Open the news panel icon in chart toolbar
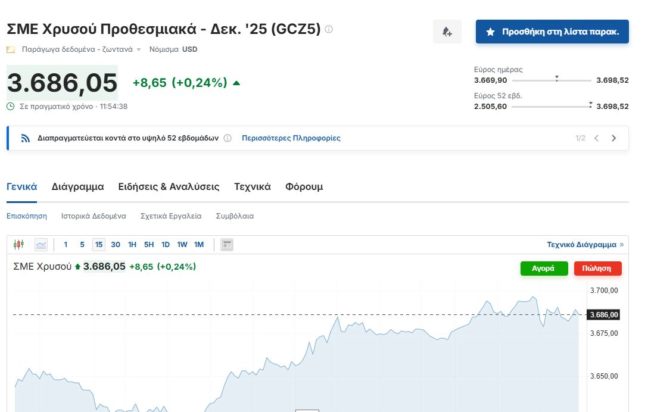 [x=227, y=244]
